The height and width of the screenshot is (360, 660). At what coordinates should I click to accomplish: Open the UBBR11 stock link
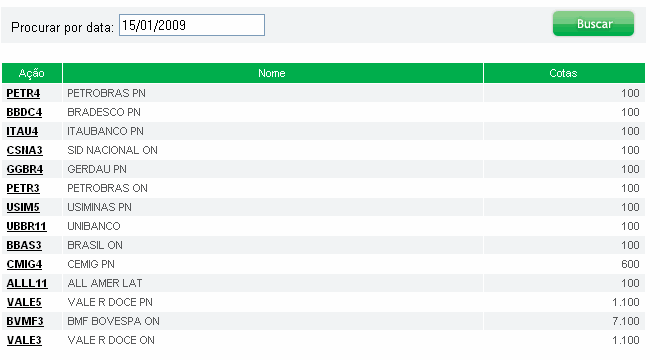coord(27,226)
